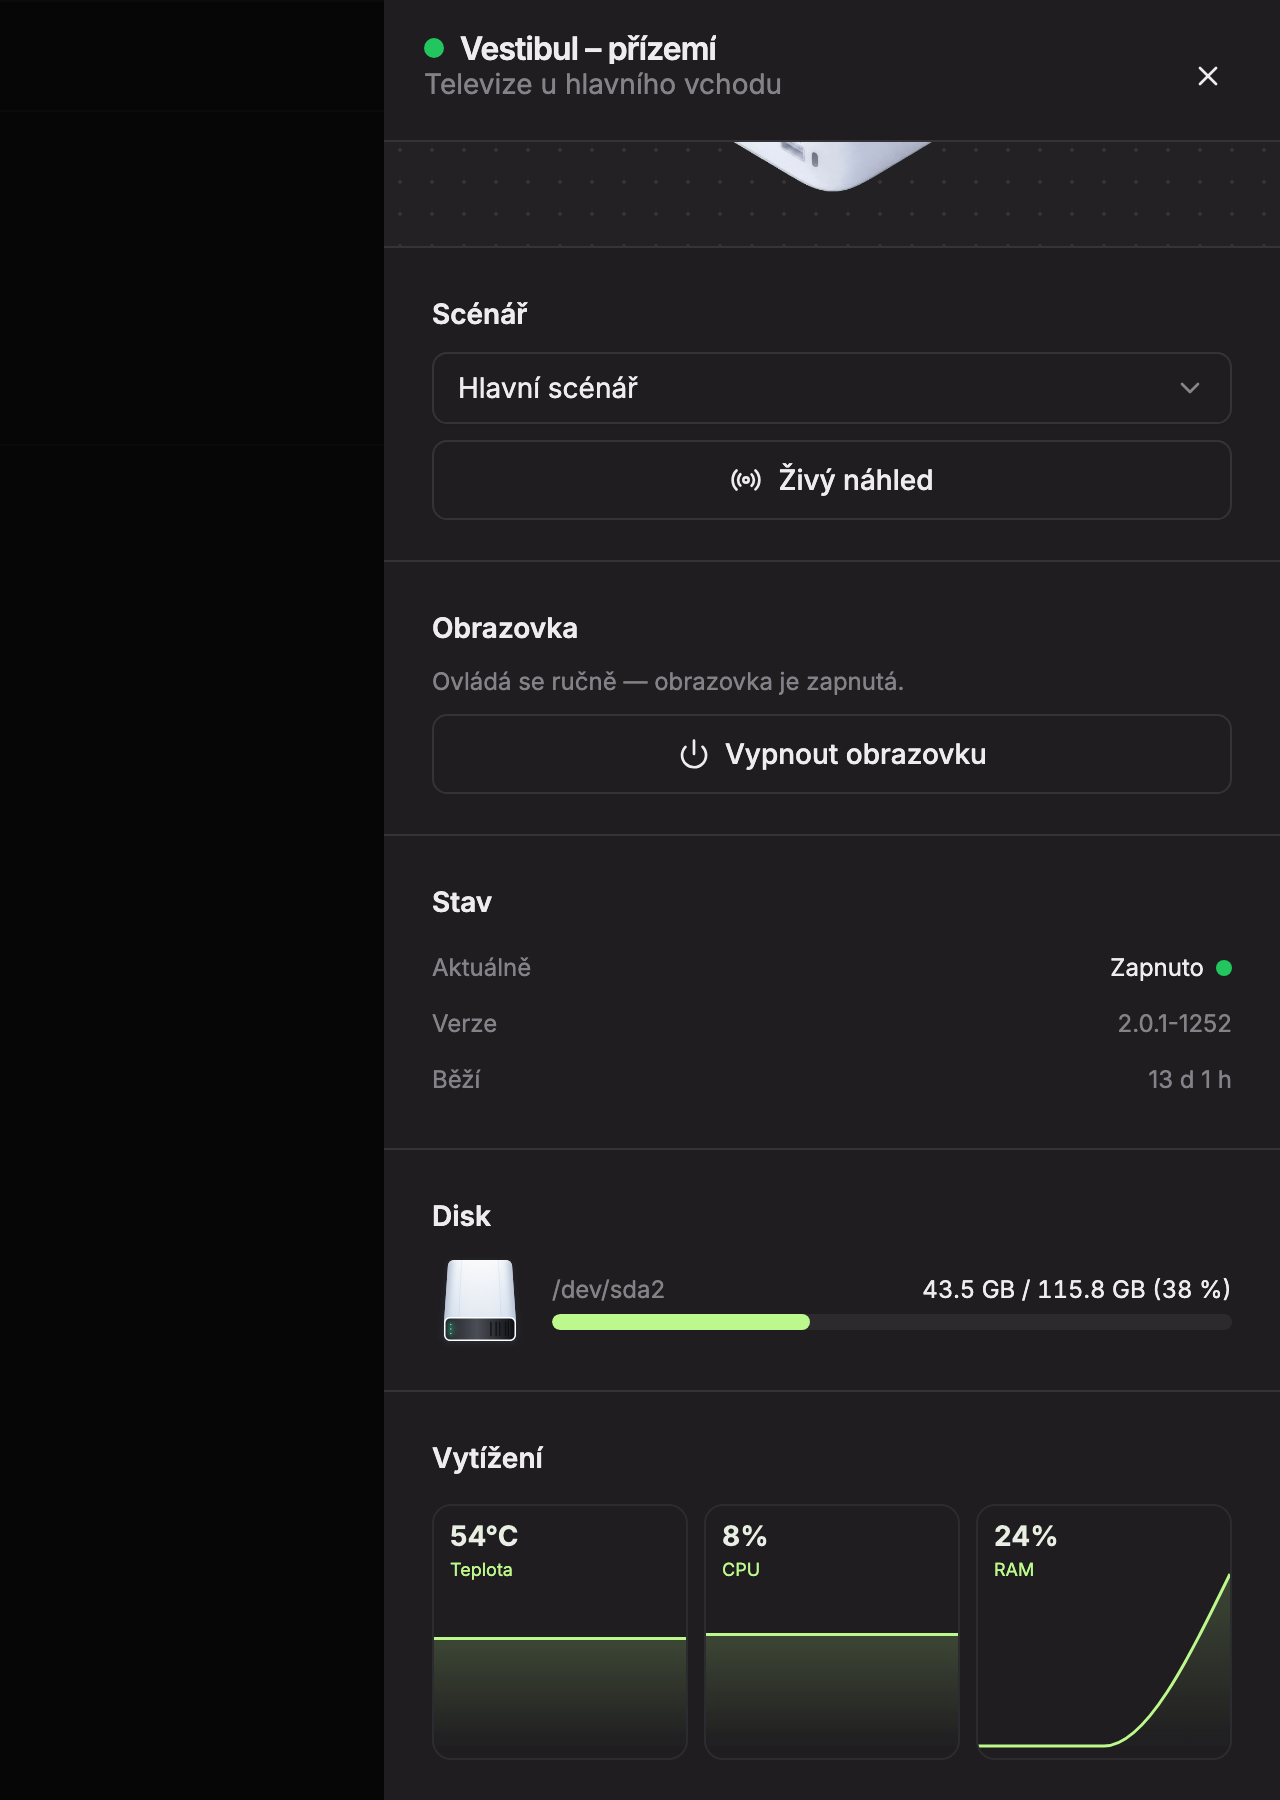Click the version value 2.0.1-1252
1280x1800 pixels.
point(1174,1023)
